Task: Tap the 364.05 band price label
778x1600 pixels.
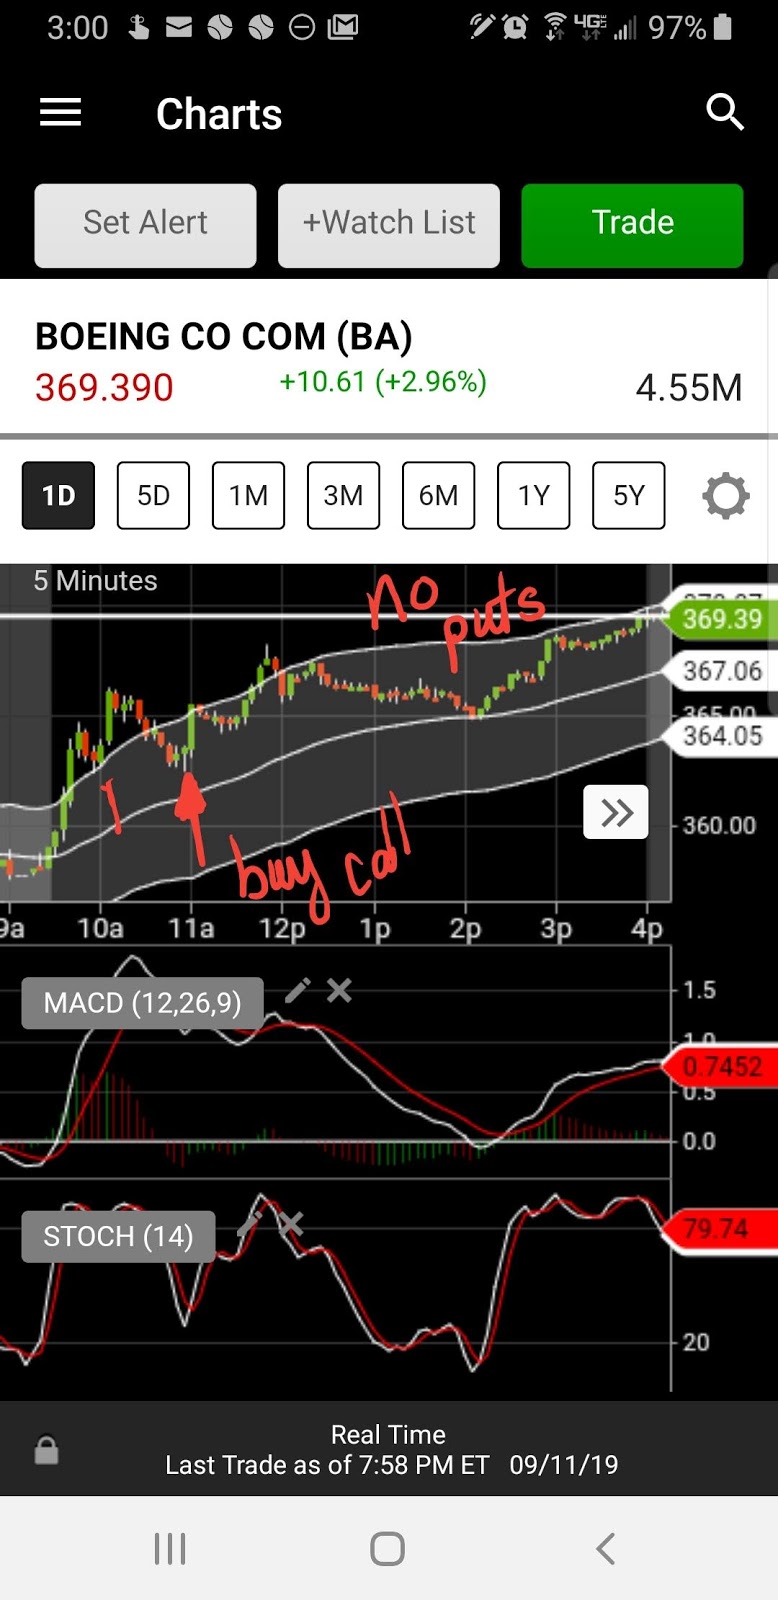Action: pos(720,735)
